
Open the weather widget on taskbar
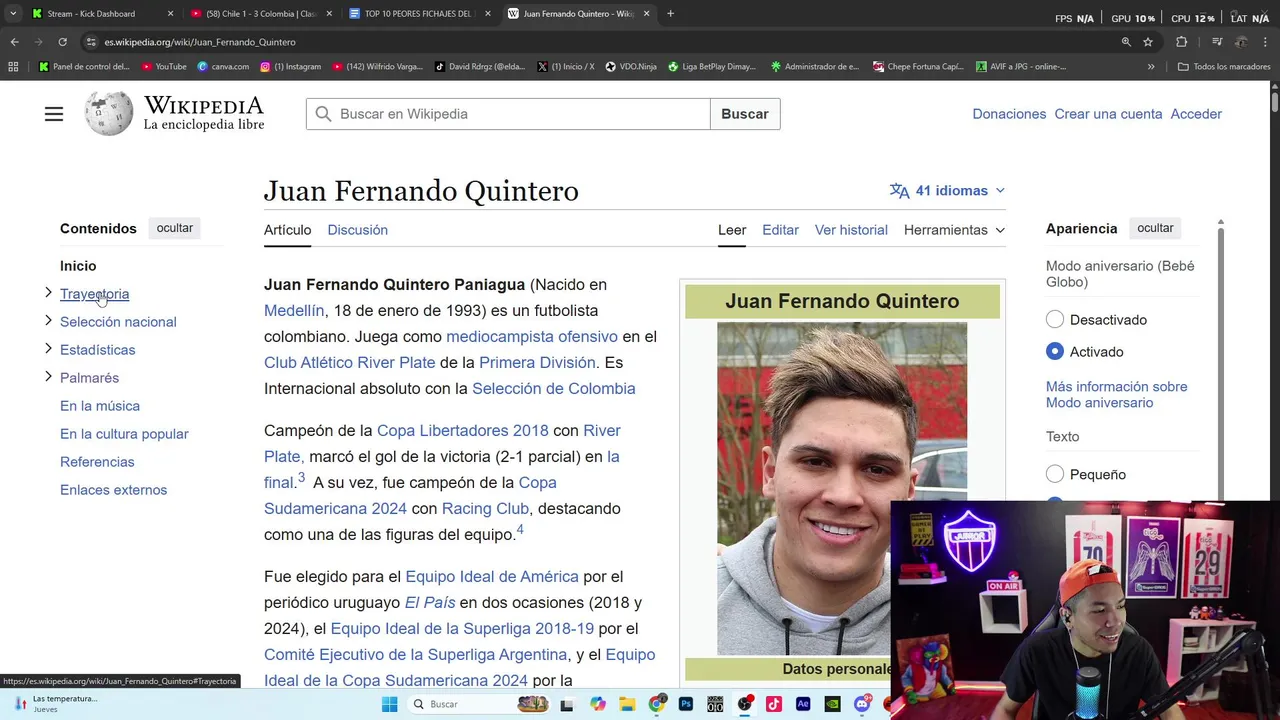pos(55,704)
